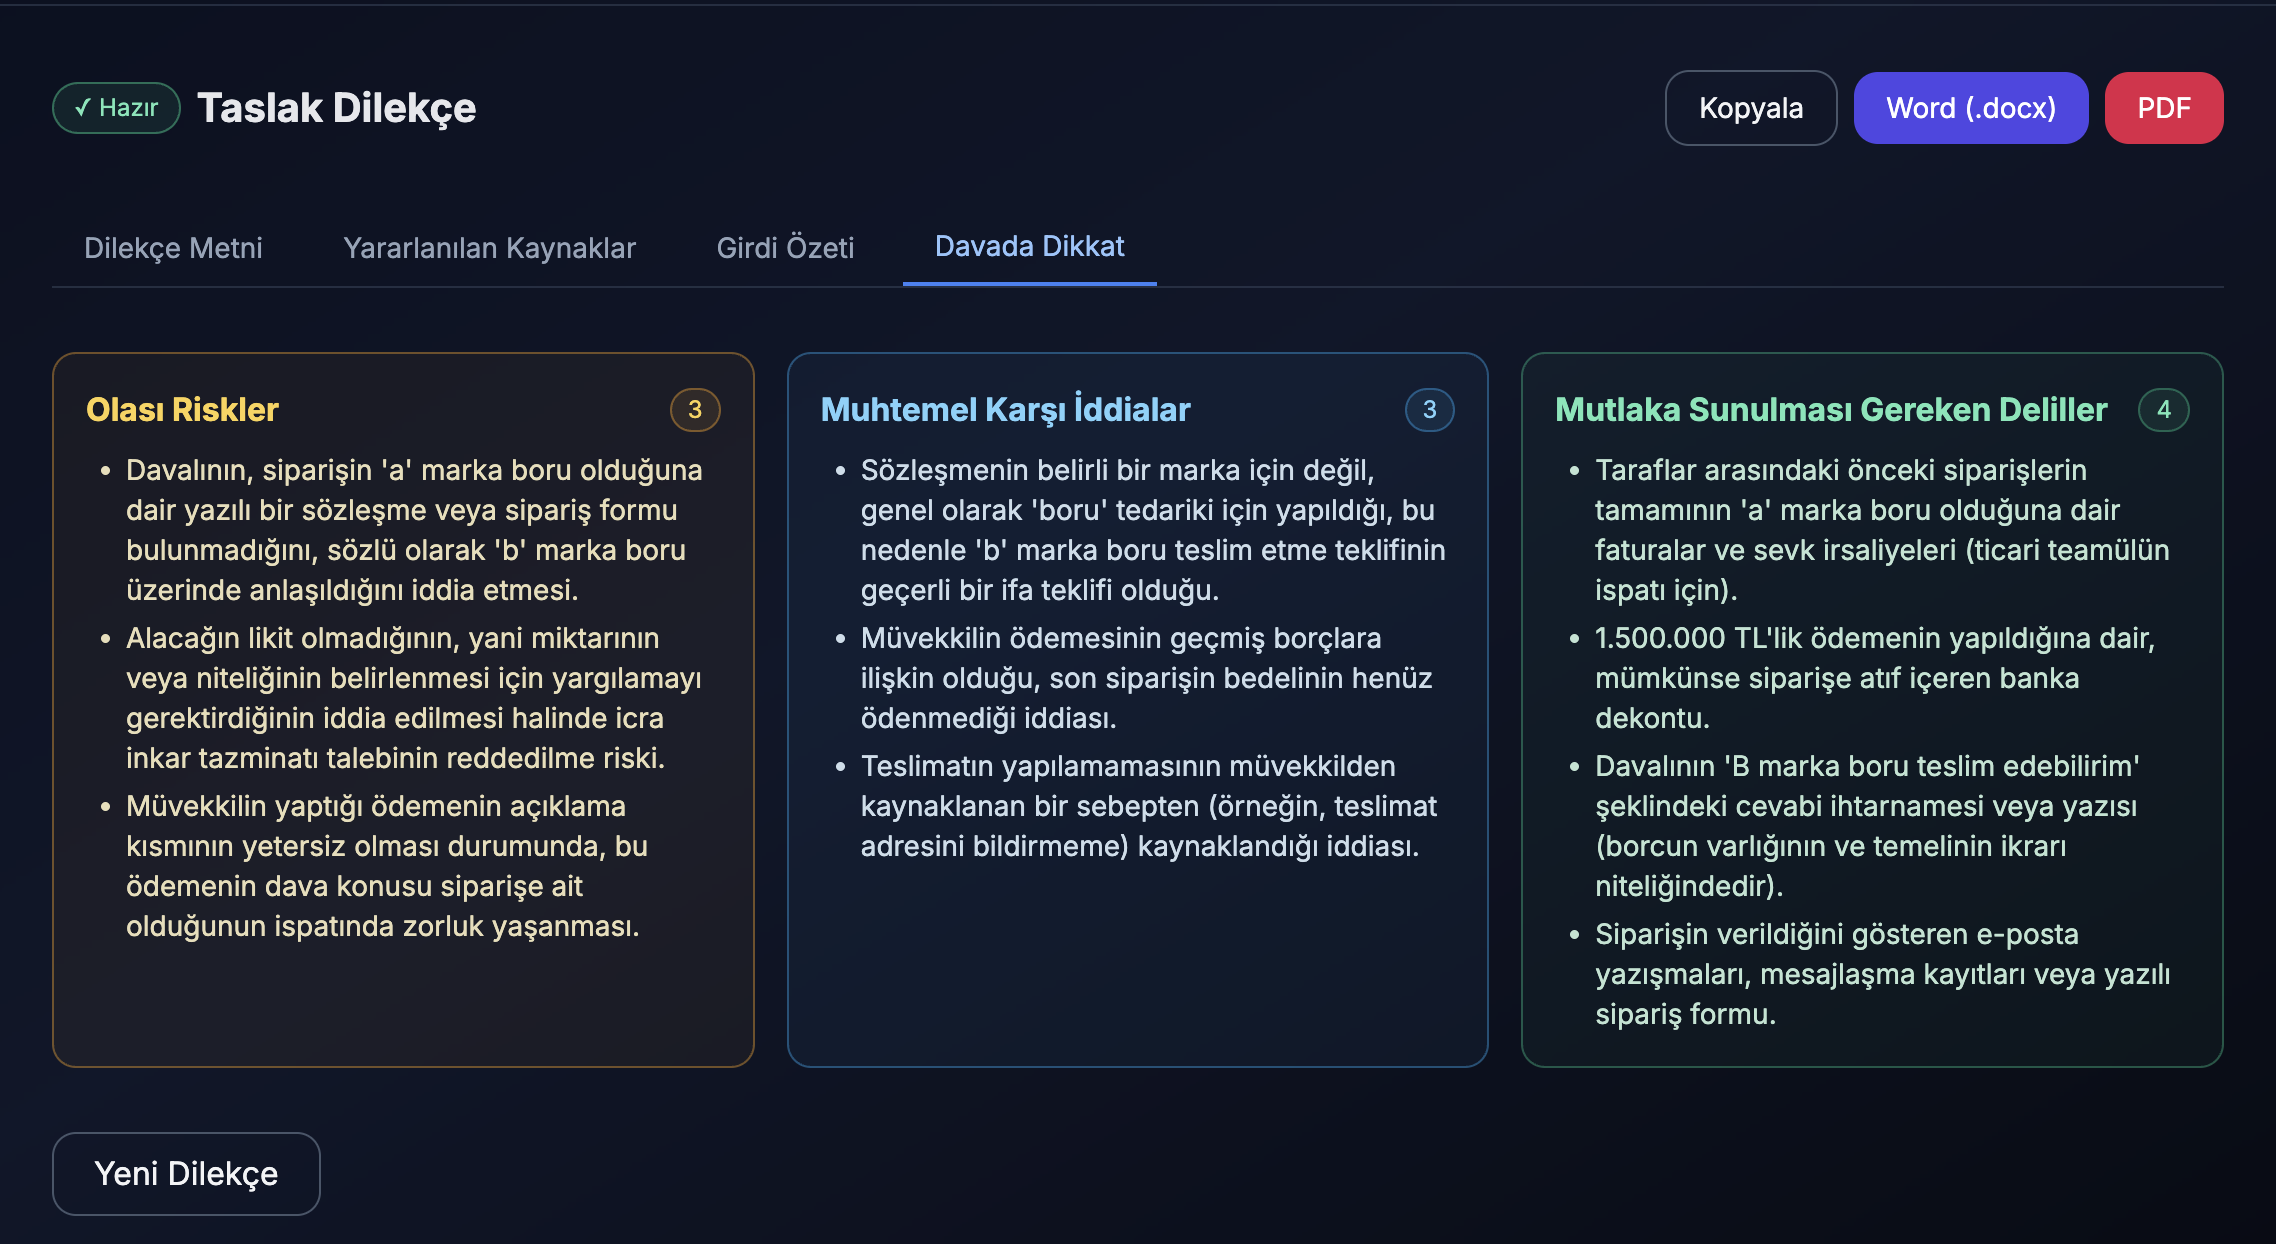This screenshot has width=2276, height=1244.
Task: Open the Yararlanılan Kaynaklar tab
Action: tap(489, 248)
